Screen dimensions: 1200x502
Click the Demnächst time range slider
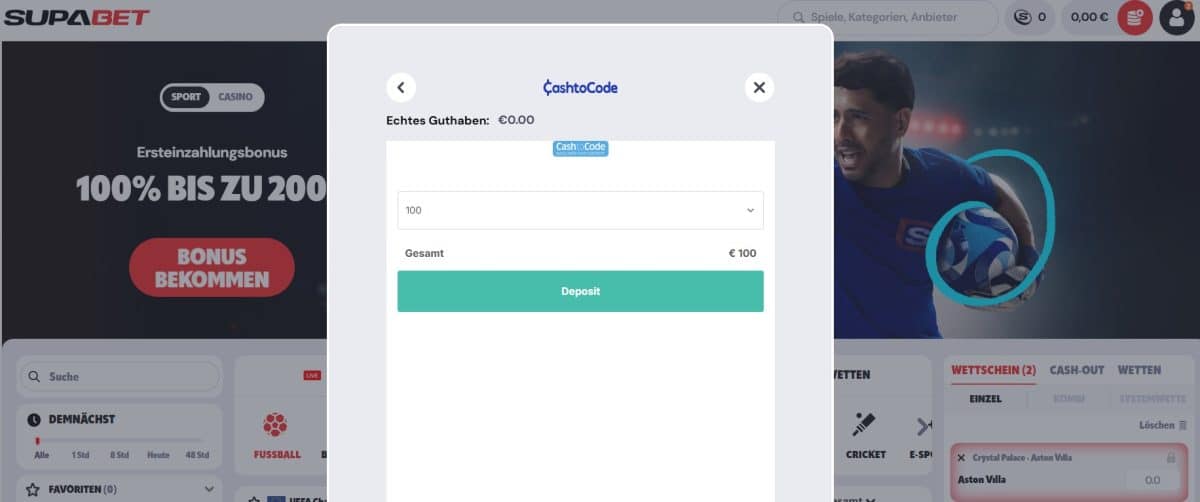119,440
